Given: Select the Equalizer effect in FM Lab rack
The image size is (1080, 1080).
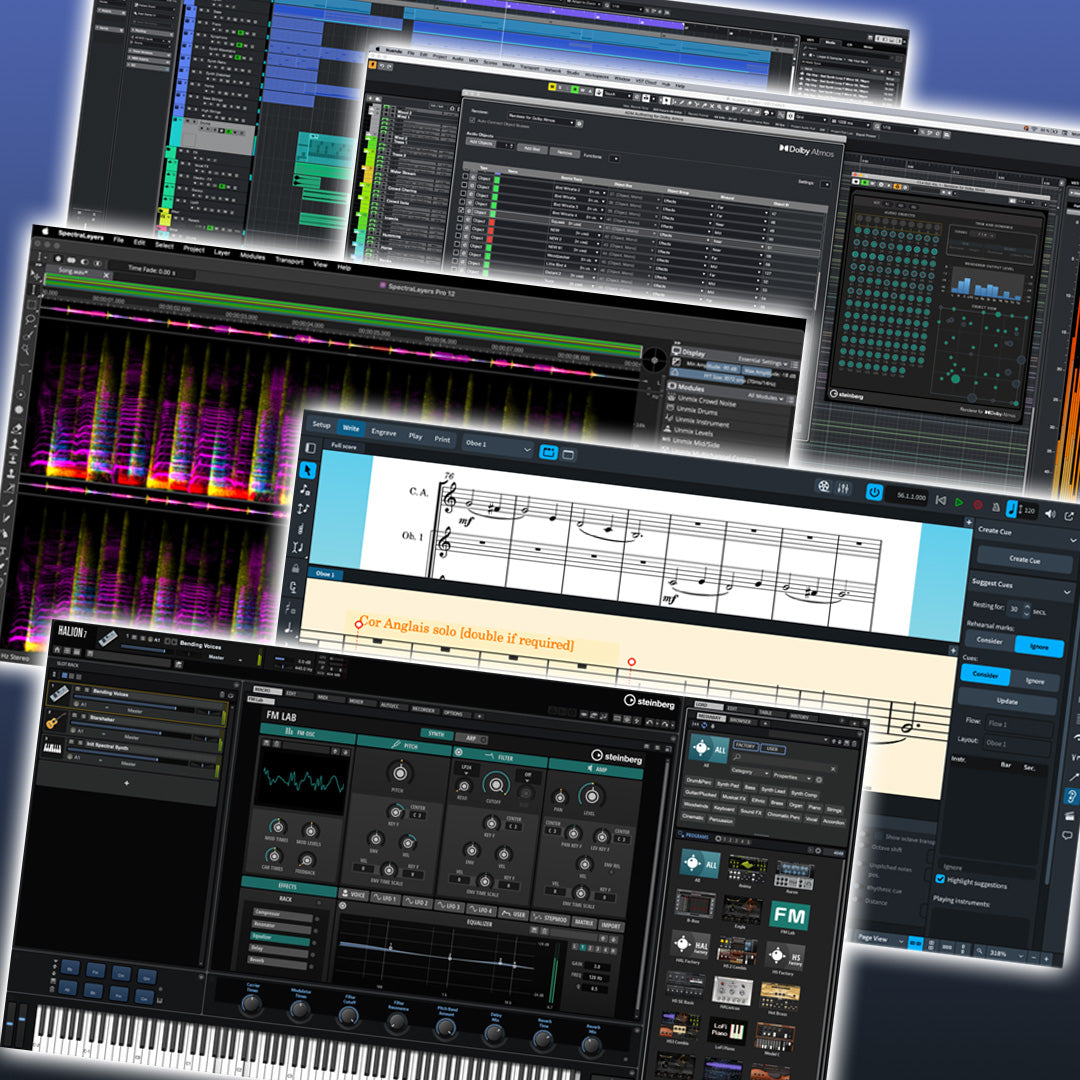Looking at the screenshot, I should [280, 937].
